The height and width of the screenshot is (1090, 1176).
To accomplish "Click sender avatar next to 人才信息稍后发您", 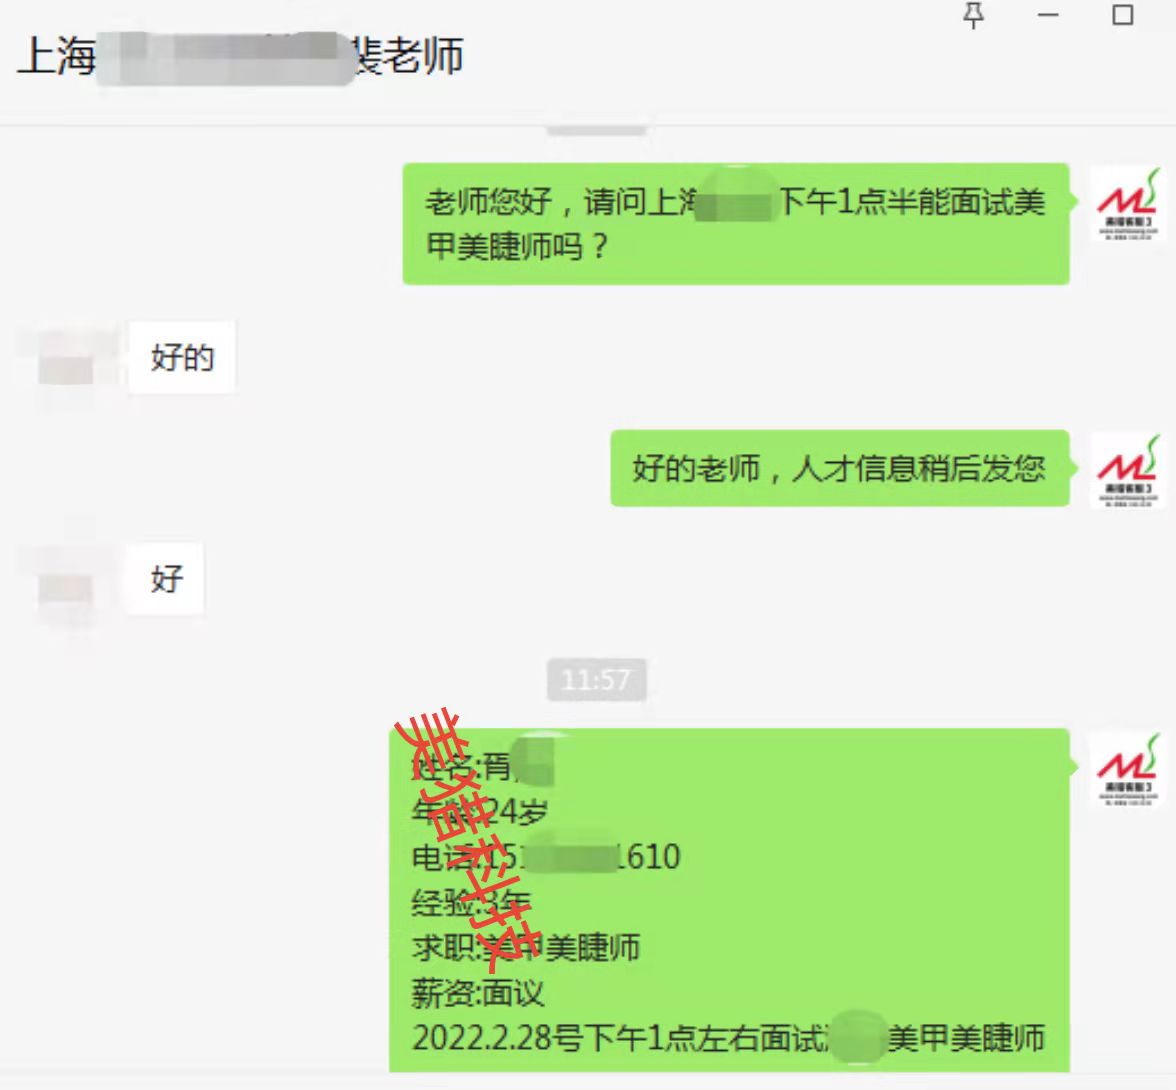I will (x=1127, y=470).
